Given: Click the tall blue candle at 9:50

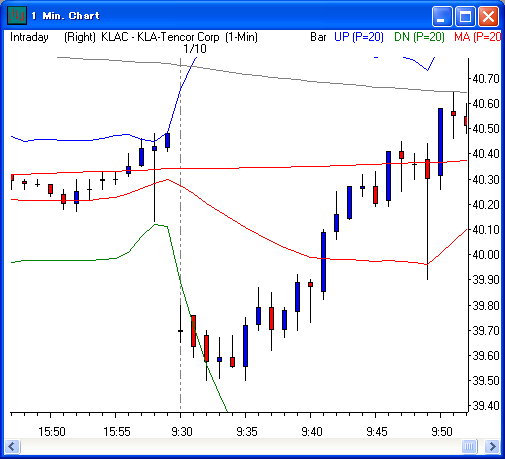Looking at the screenshot, I should [440, 142].
